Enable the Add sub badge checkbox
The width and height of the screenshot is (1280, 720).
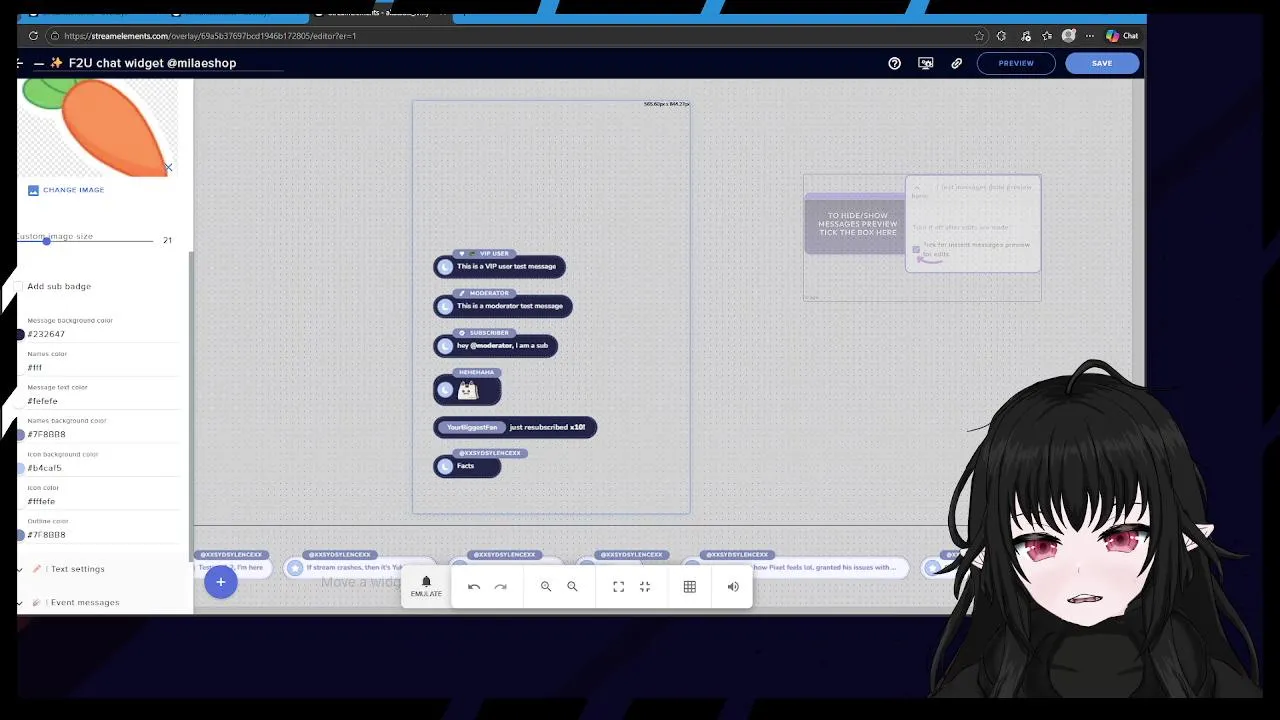point(19,286)
